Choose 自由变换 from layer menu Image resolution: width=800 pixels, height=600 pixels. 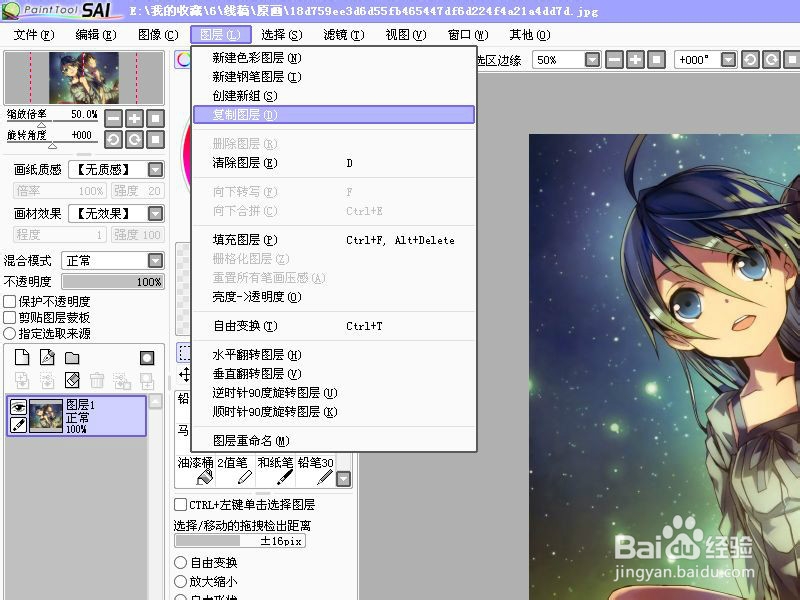tap(334, 326)
